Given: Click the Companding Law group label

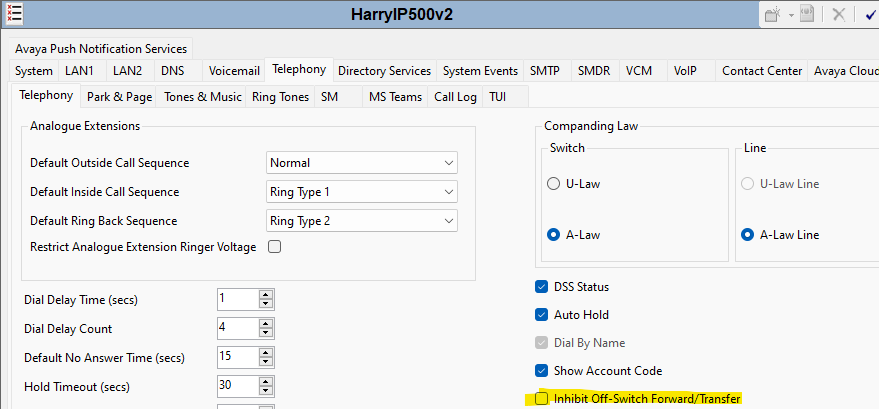Looking at the screenshot, I should pos(591,126).
